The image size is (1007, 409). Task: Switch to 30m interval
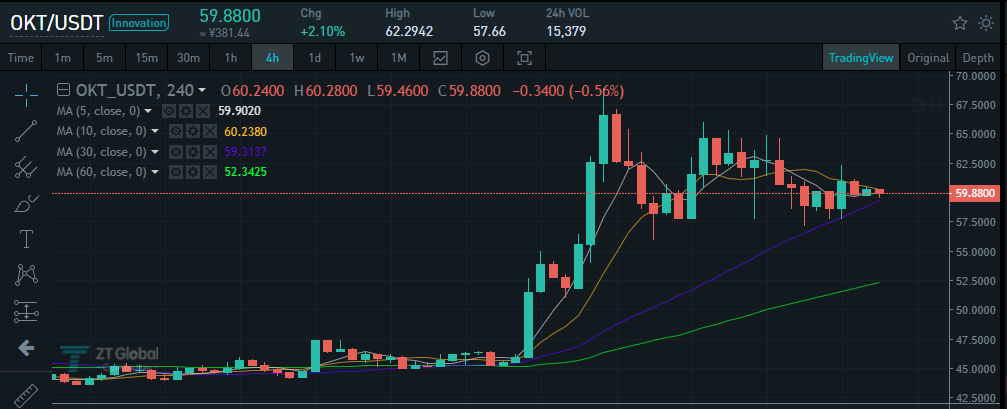[x=188, y=58]
